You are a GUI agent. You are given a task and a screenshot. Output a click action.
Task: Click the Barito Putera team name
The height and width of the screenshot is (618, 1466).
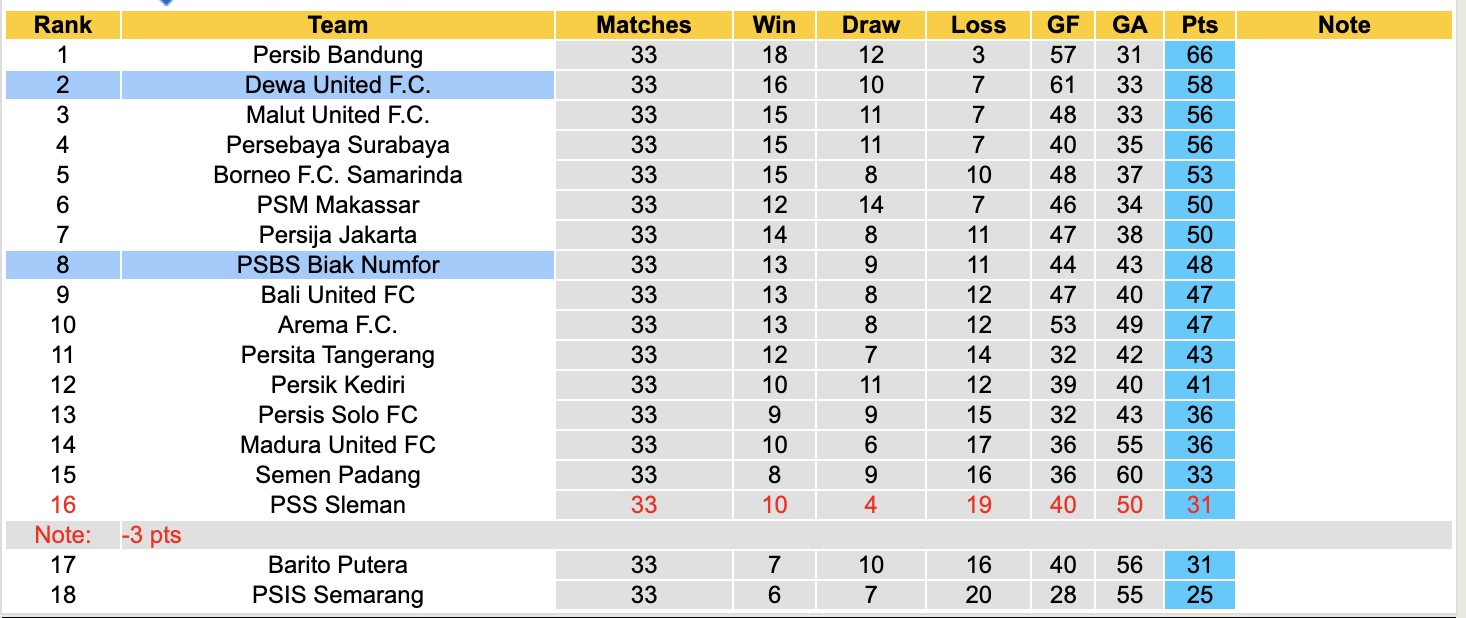click(338, 565)
